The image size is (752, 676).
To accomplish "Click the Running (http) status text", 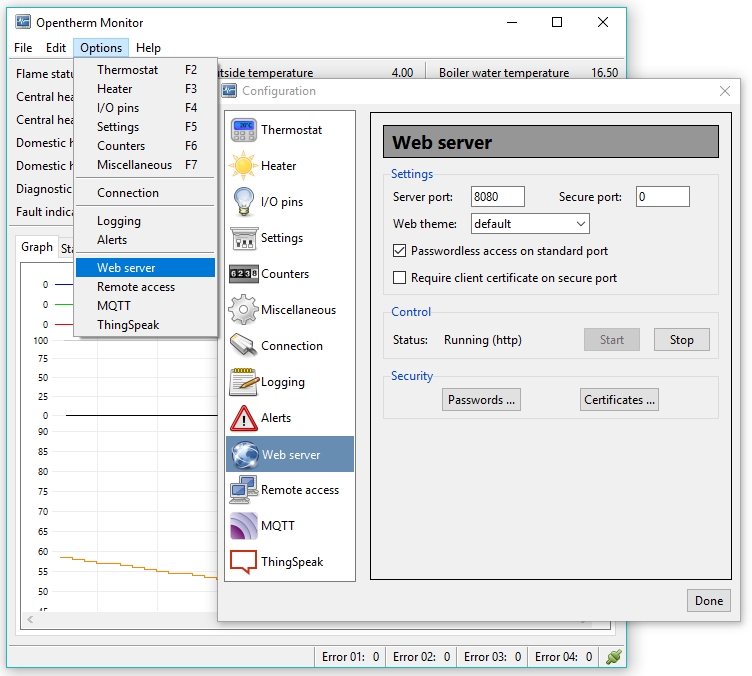I will tap(482, 340).
